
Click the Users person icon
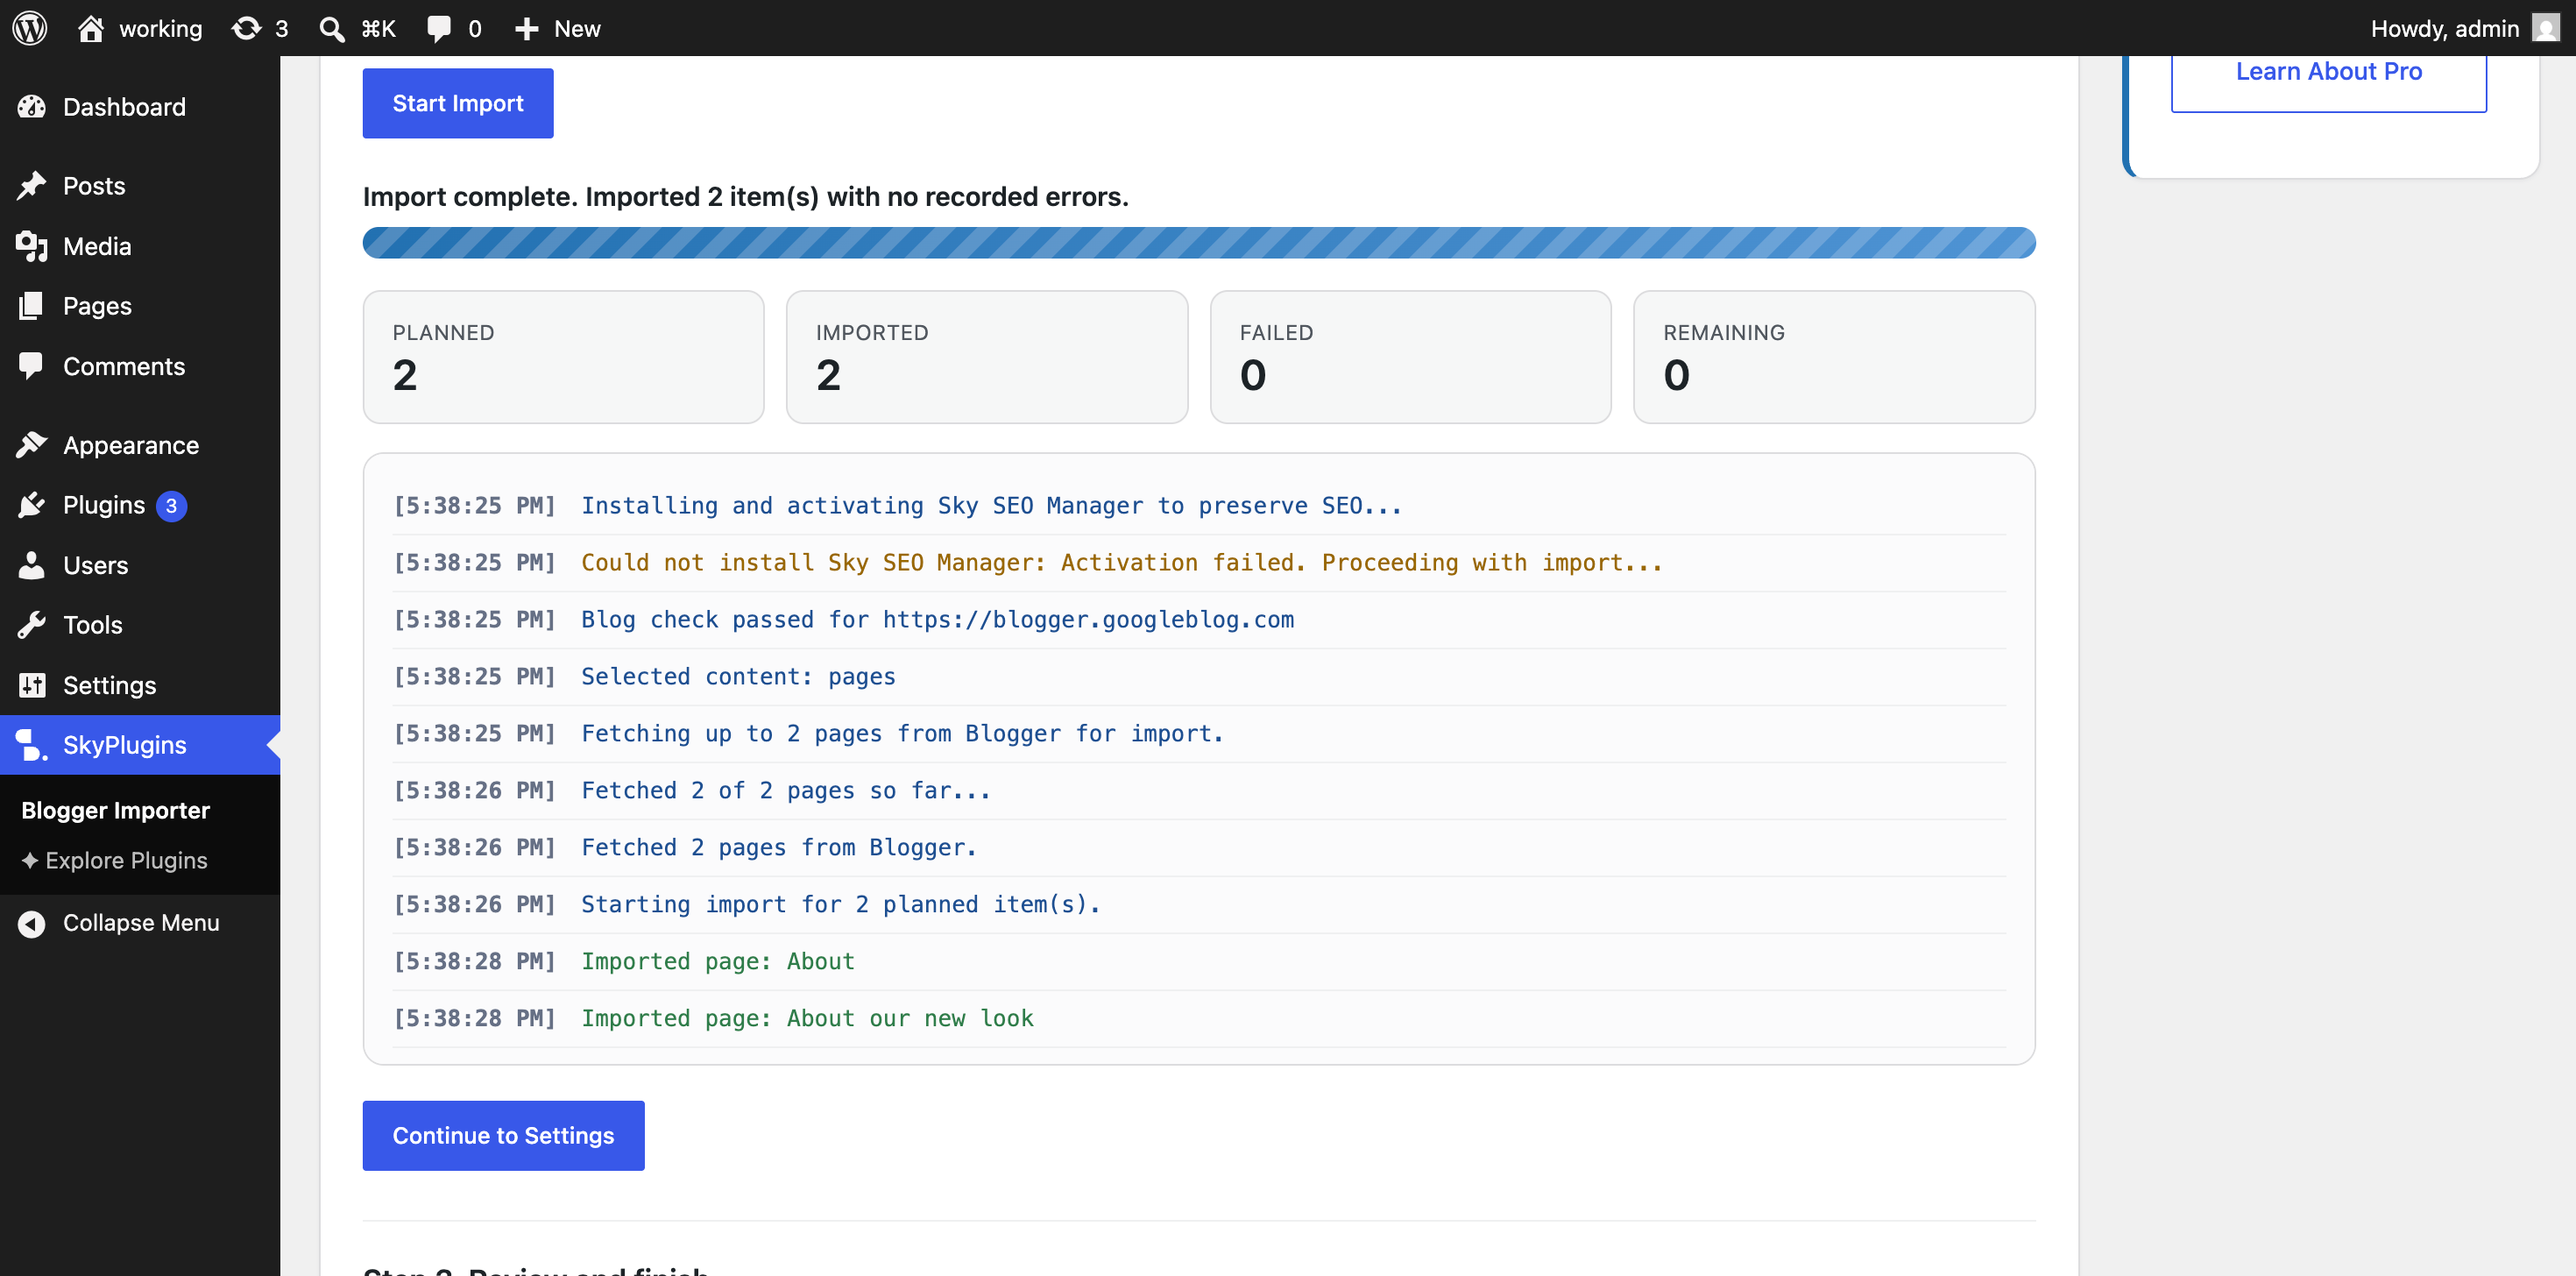[32, 565]
